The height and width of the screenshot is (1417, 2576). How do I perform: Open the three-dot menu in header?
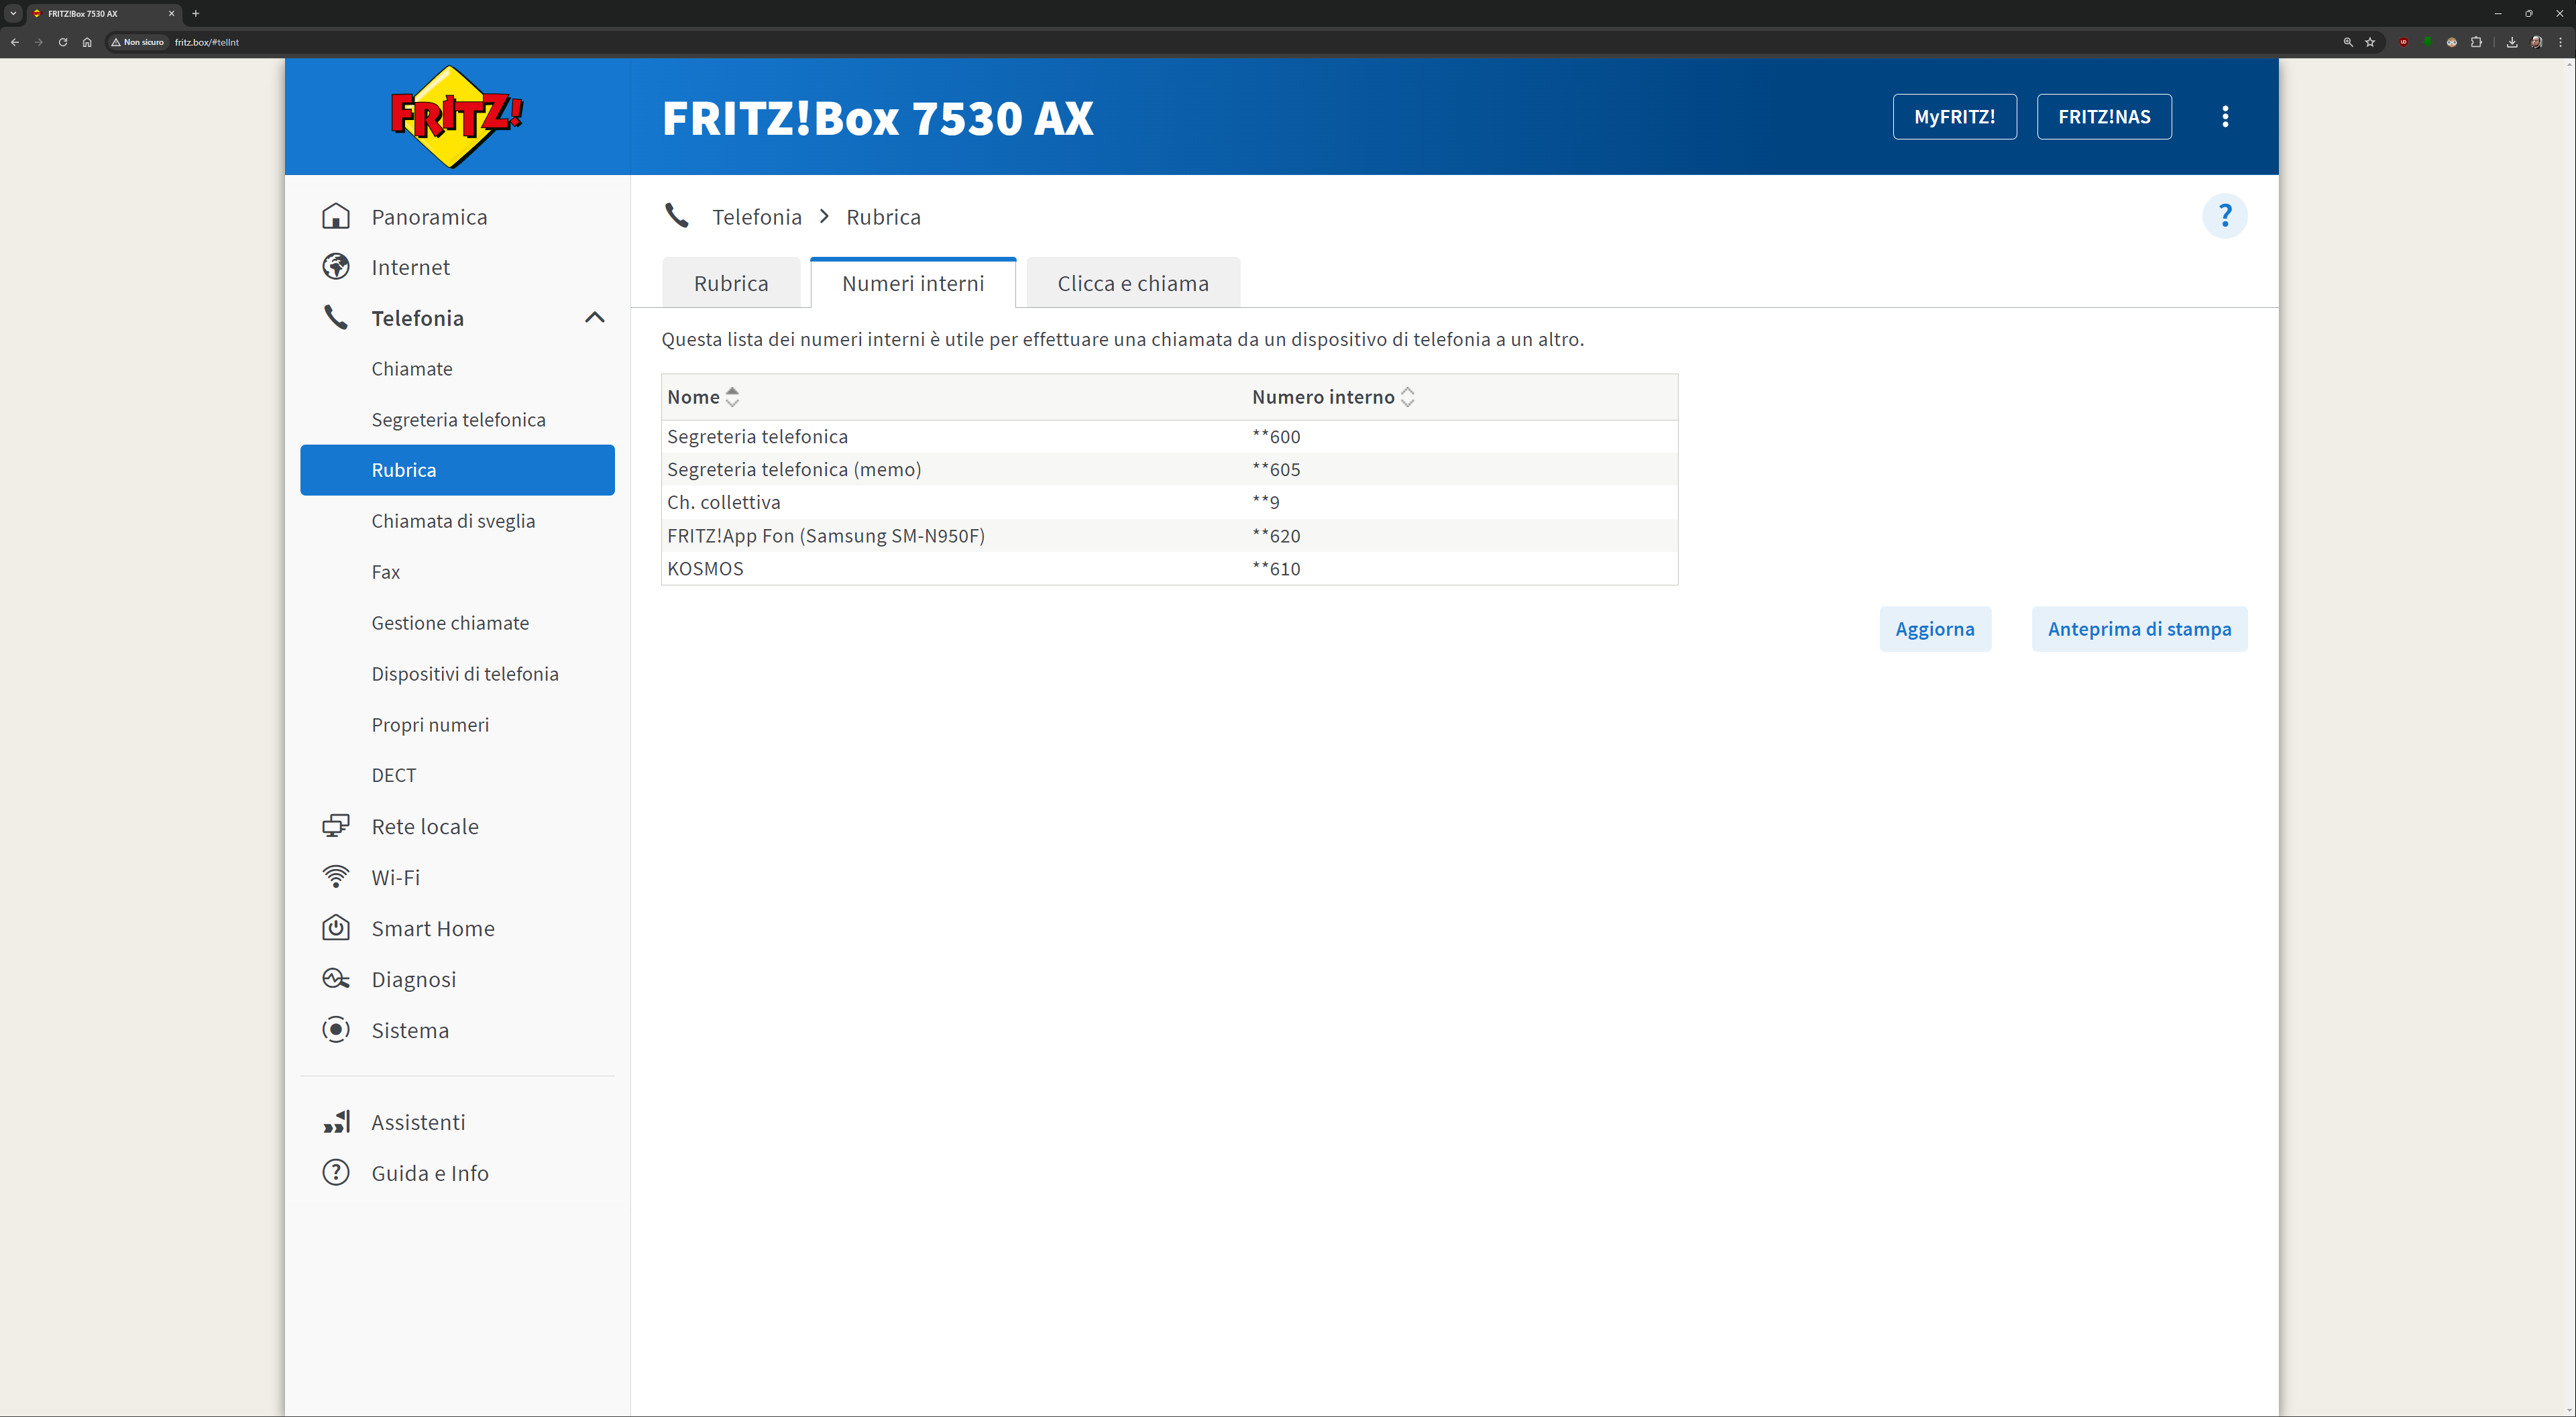pos(2225,117)
